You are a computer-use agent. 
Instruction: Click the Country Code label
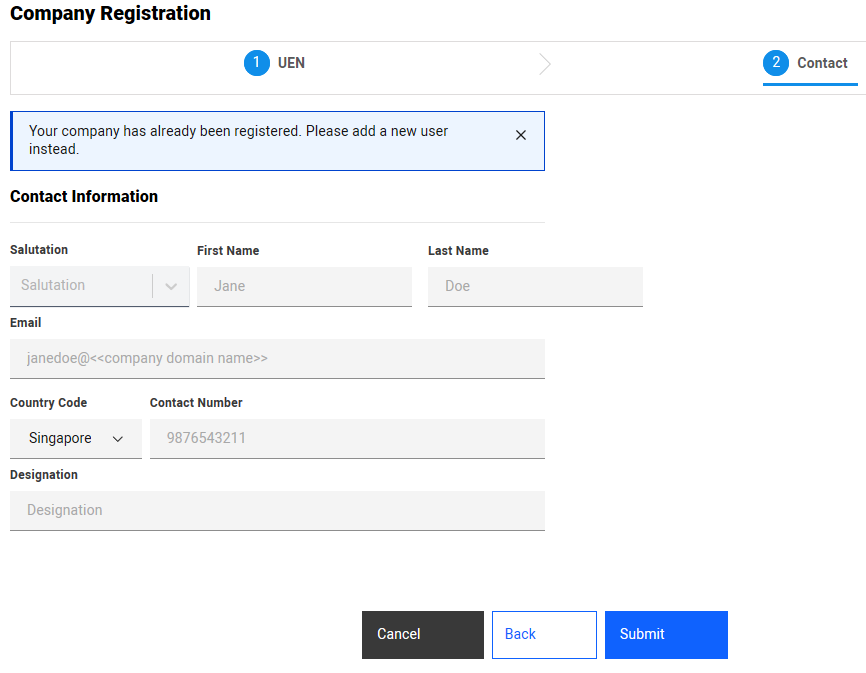[x=49, y=402]
